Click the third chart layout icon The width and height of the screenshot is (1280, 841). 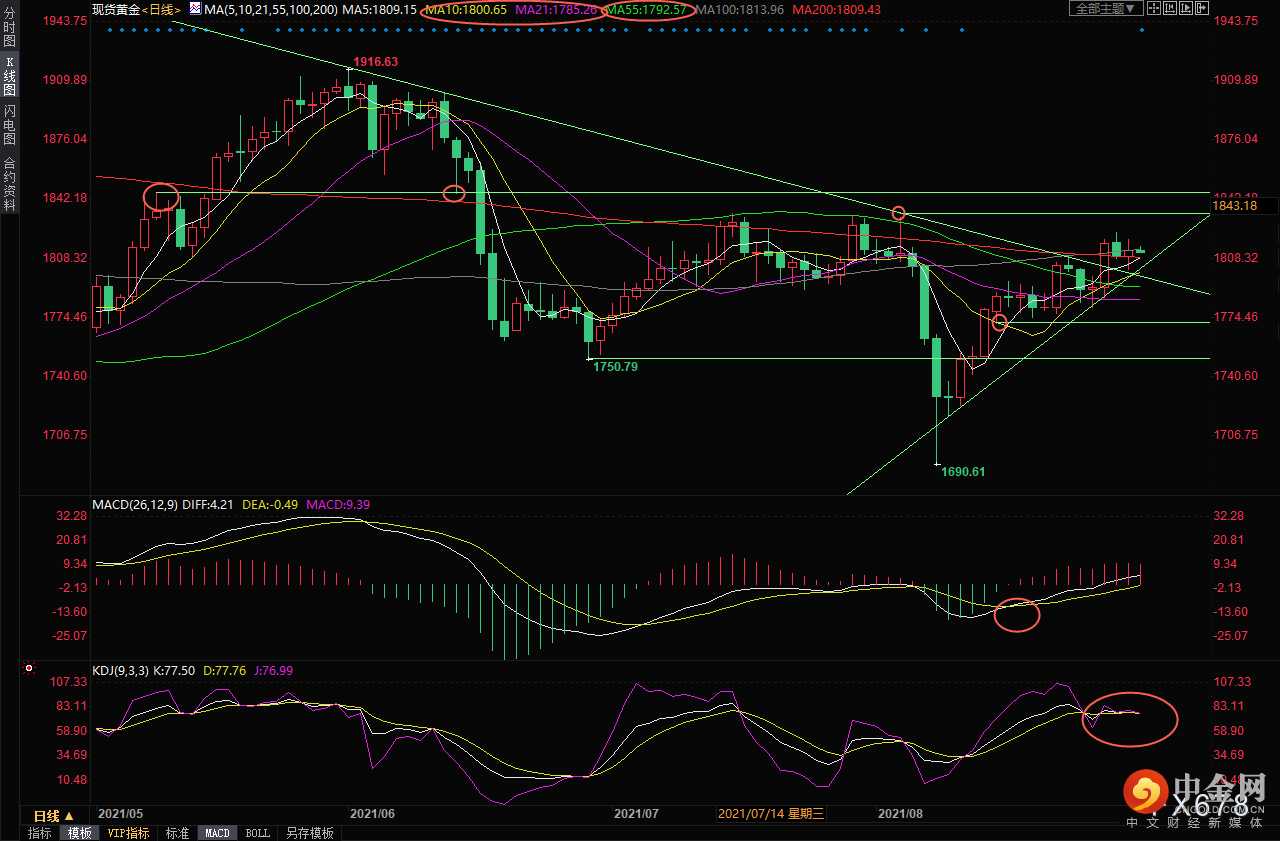tap(1186, 8)
